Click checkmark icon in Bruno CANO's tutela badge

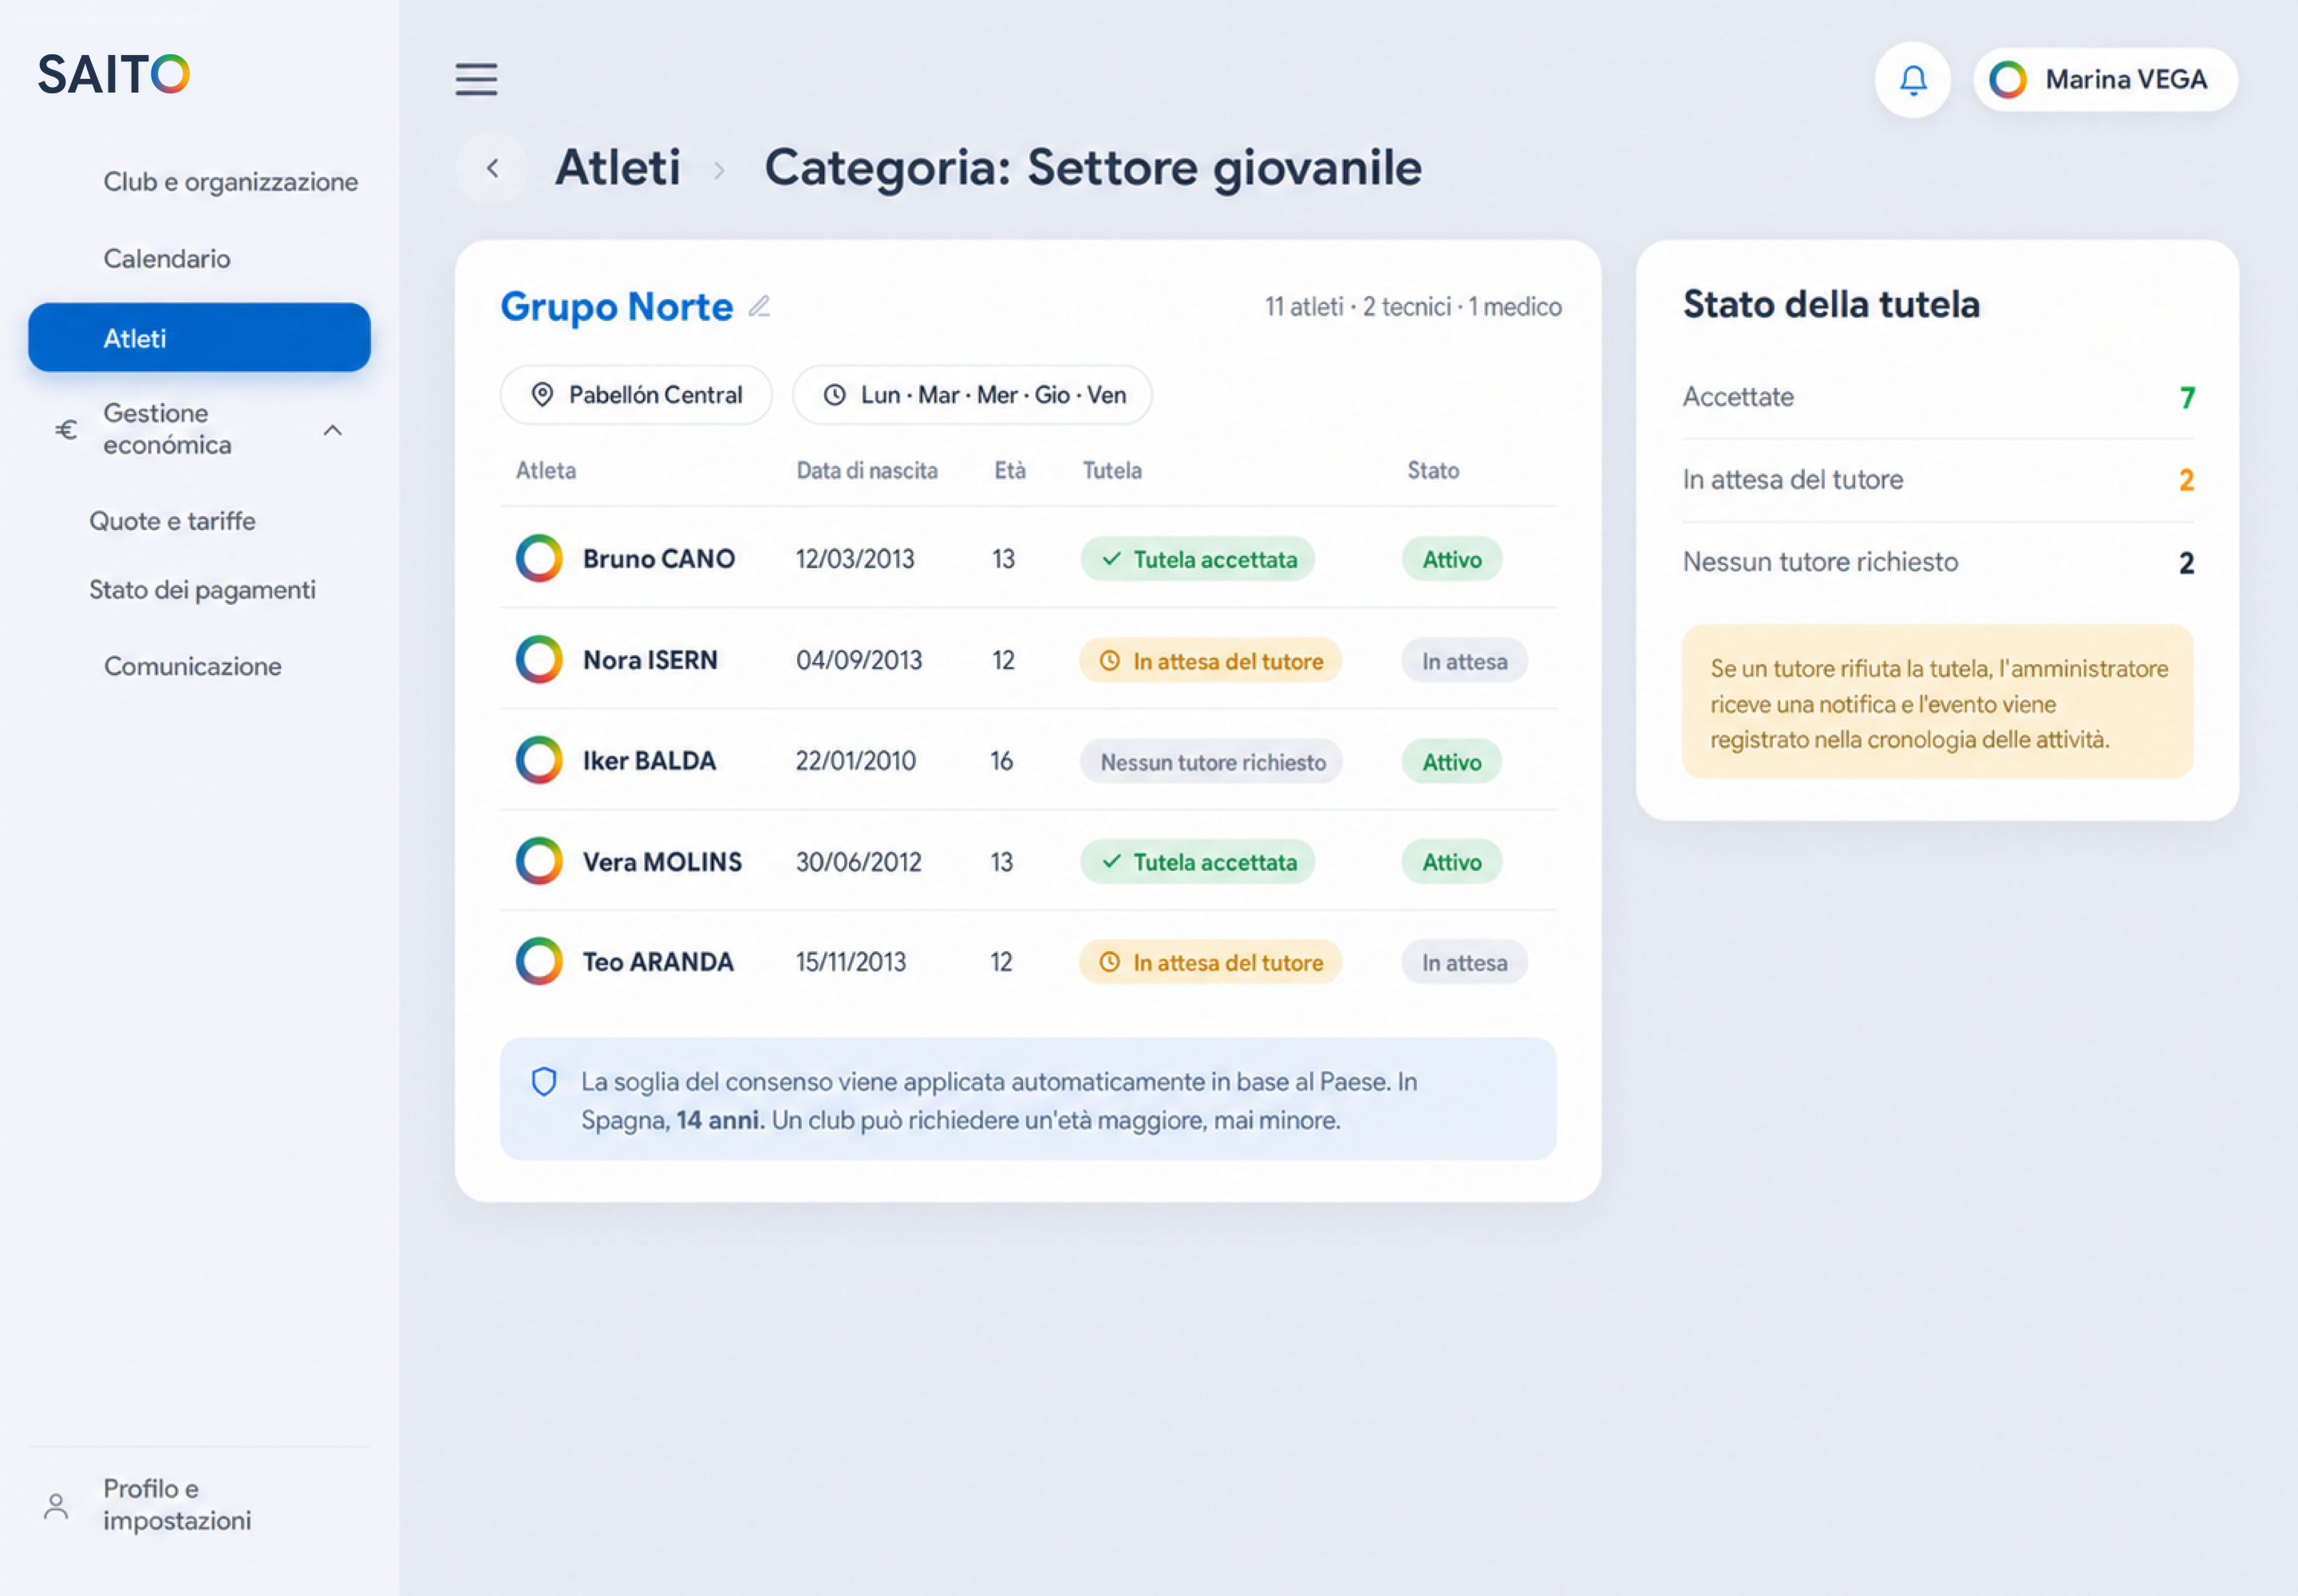1111,559
